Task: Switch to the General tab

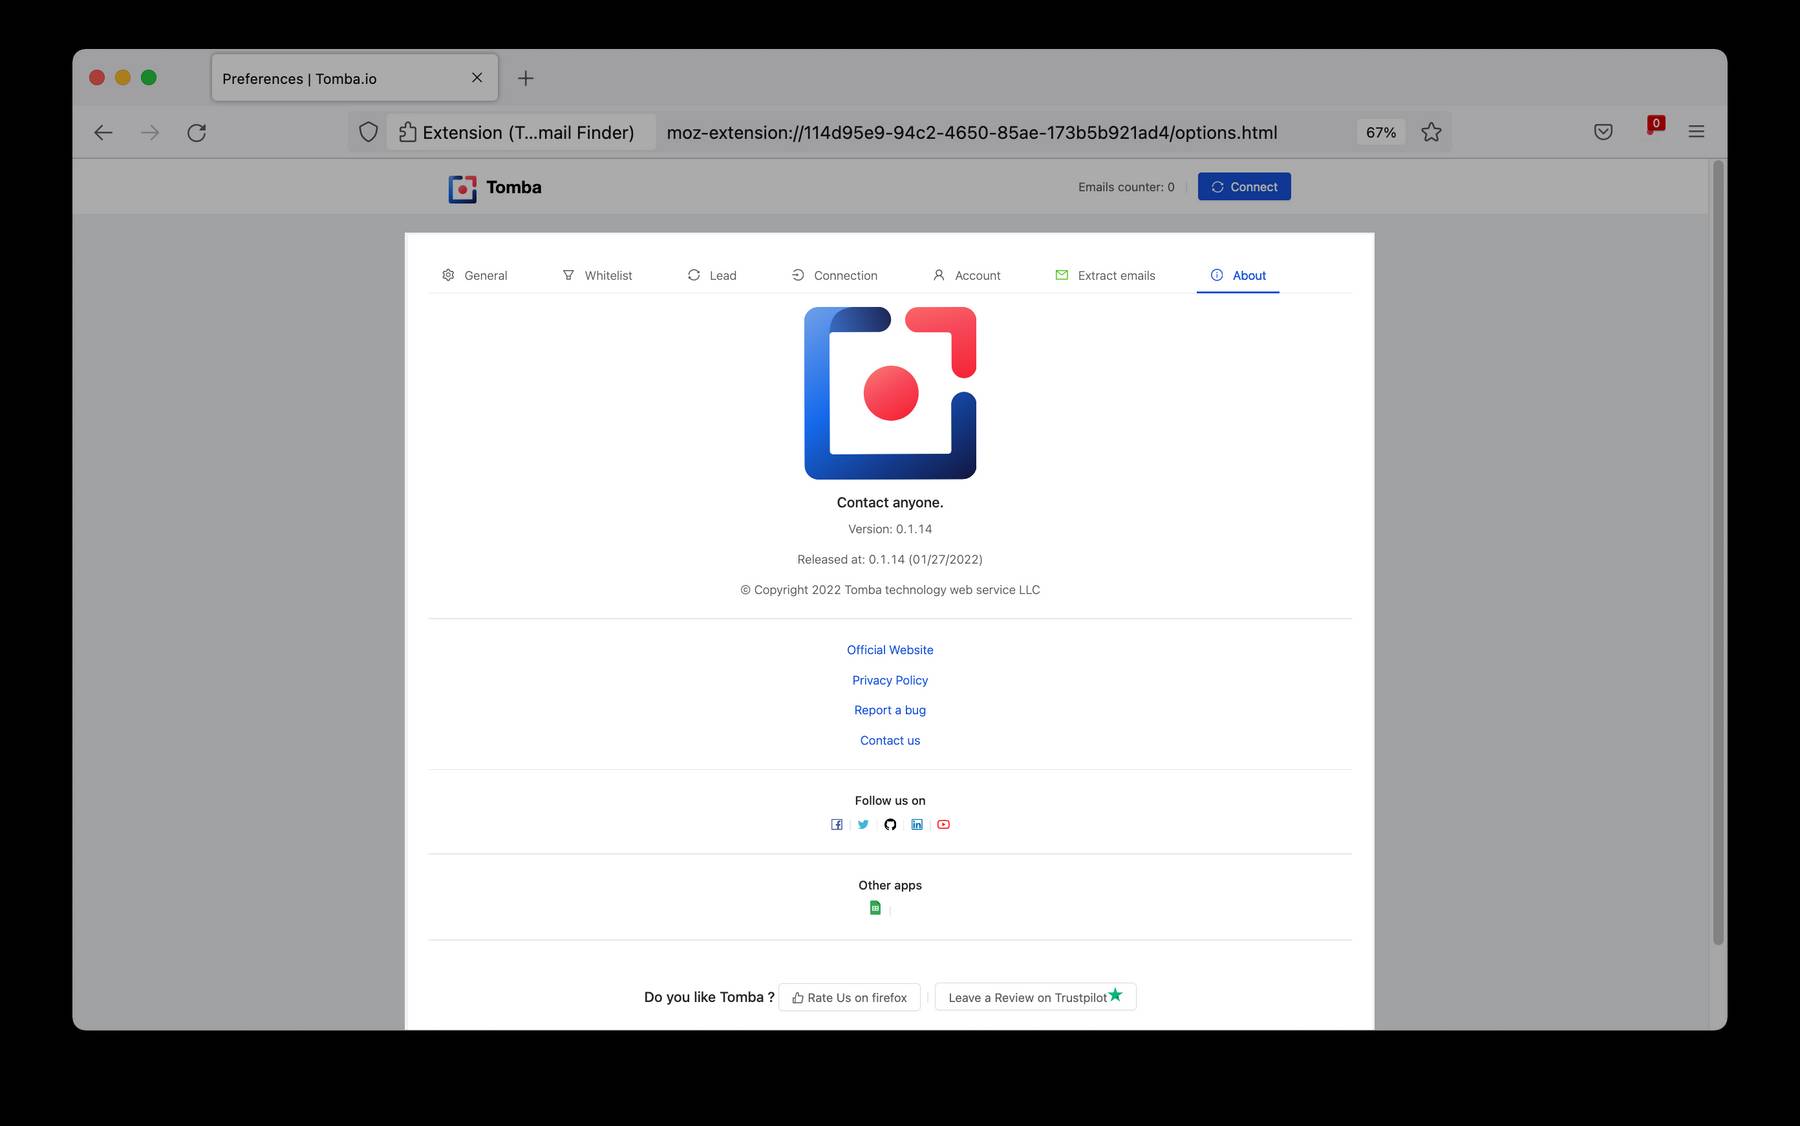Action: pyautogui.click(x=475, y=275)
